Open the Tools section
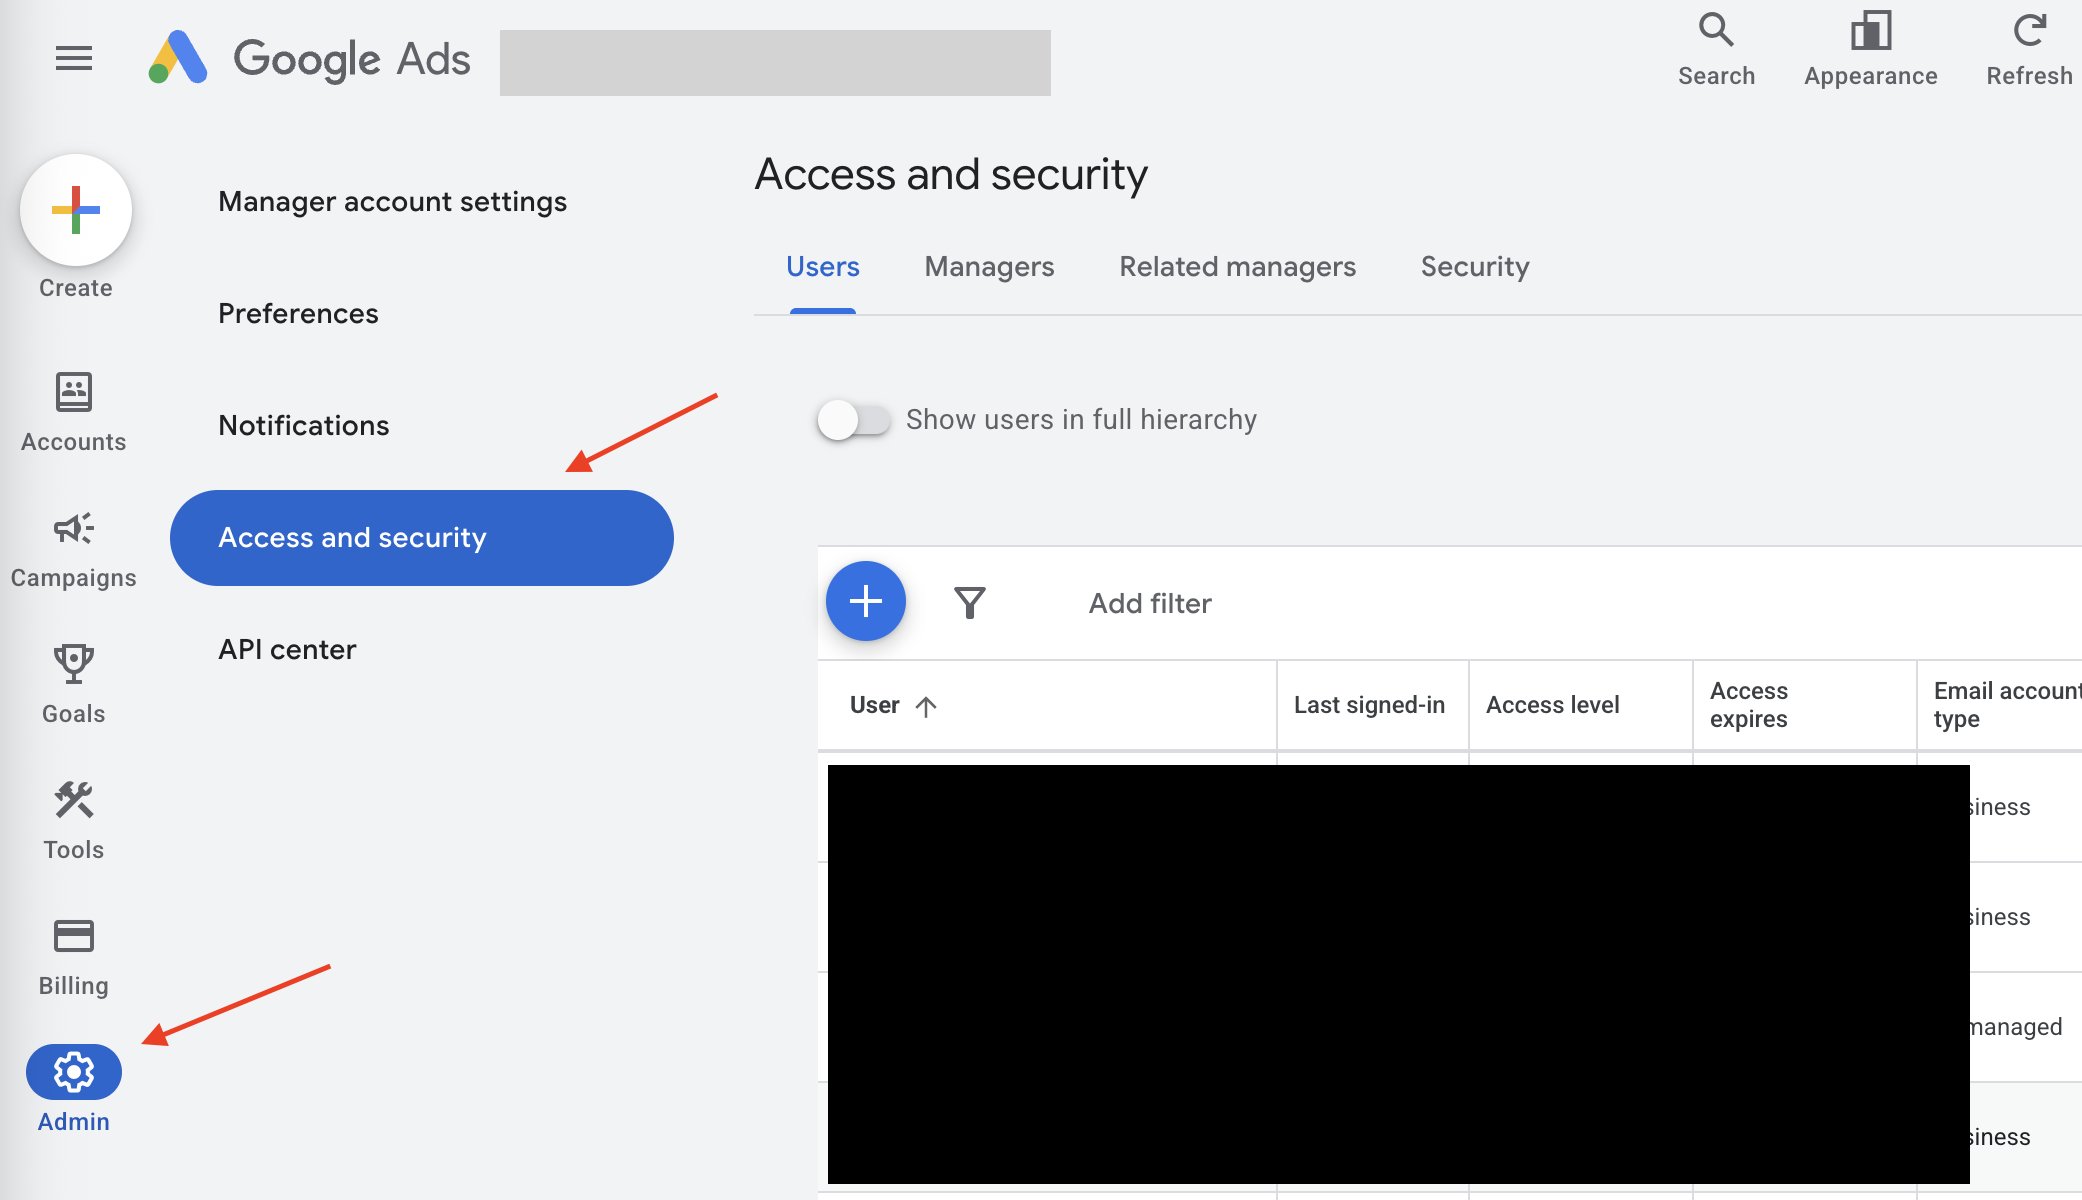 coord(74,821)
